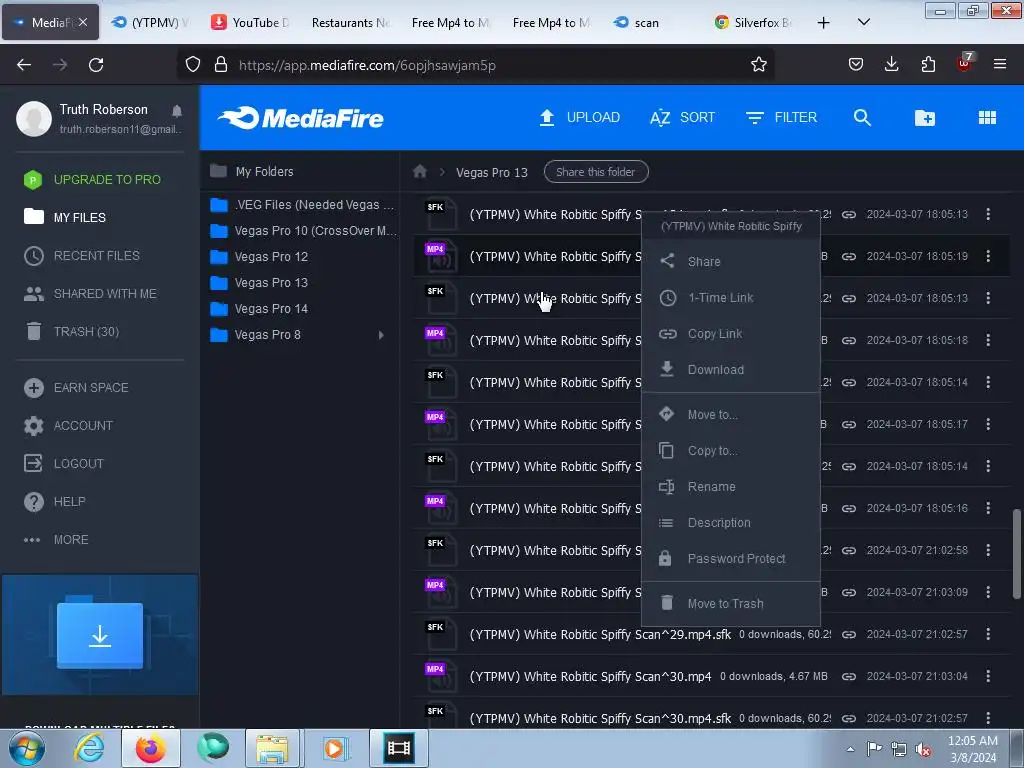1024x768 pixels.
Task: Create a new folder with the folder-plus icon
Action: click(925, 118)
